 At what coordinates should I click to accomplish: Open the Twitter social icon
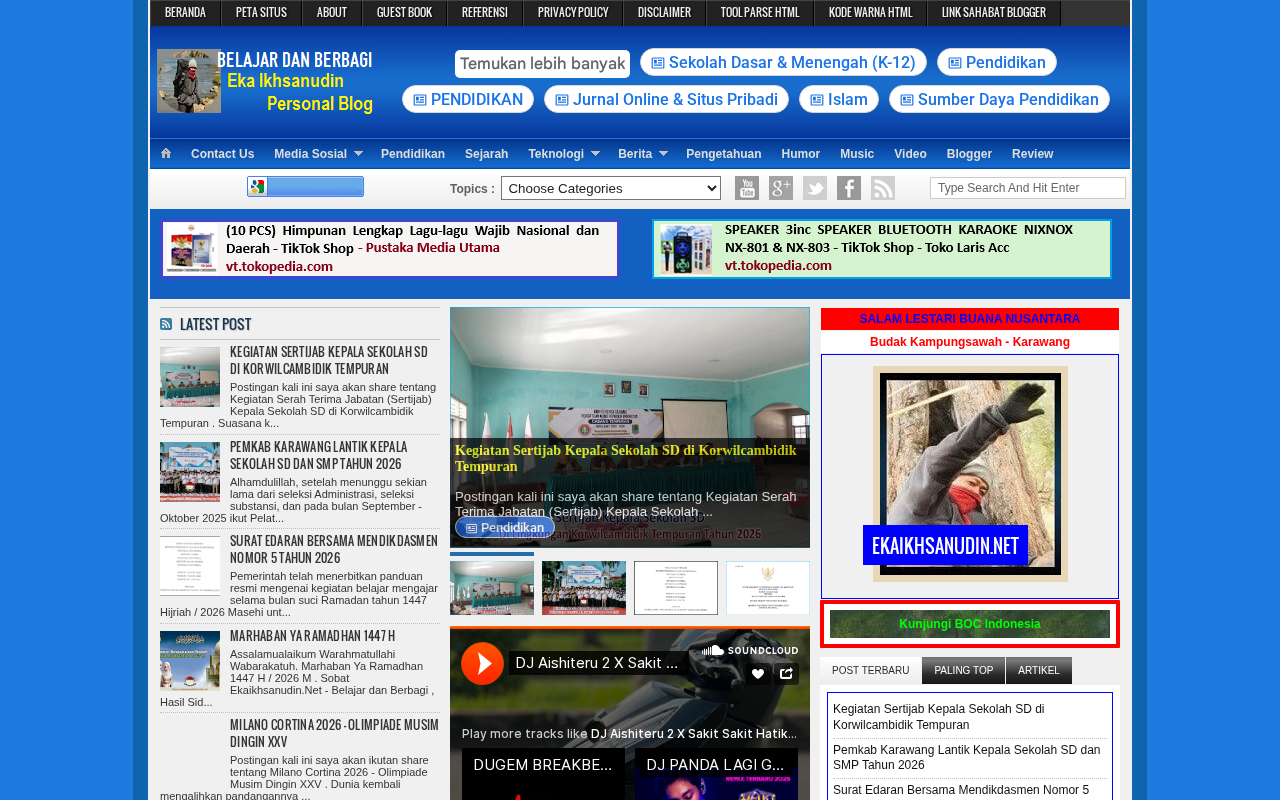point(815,188)
